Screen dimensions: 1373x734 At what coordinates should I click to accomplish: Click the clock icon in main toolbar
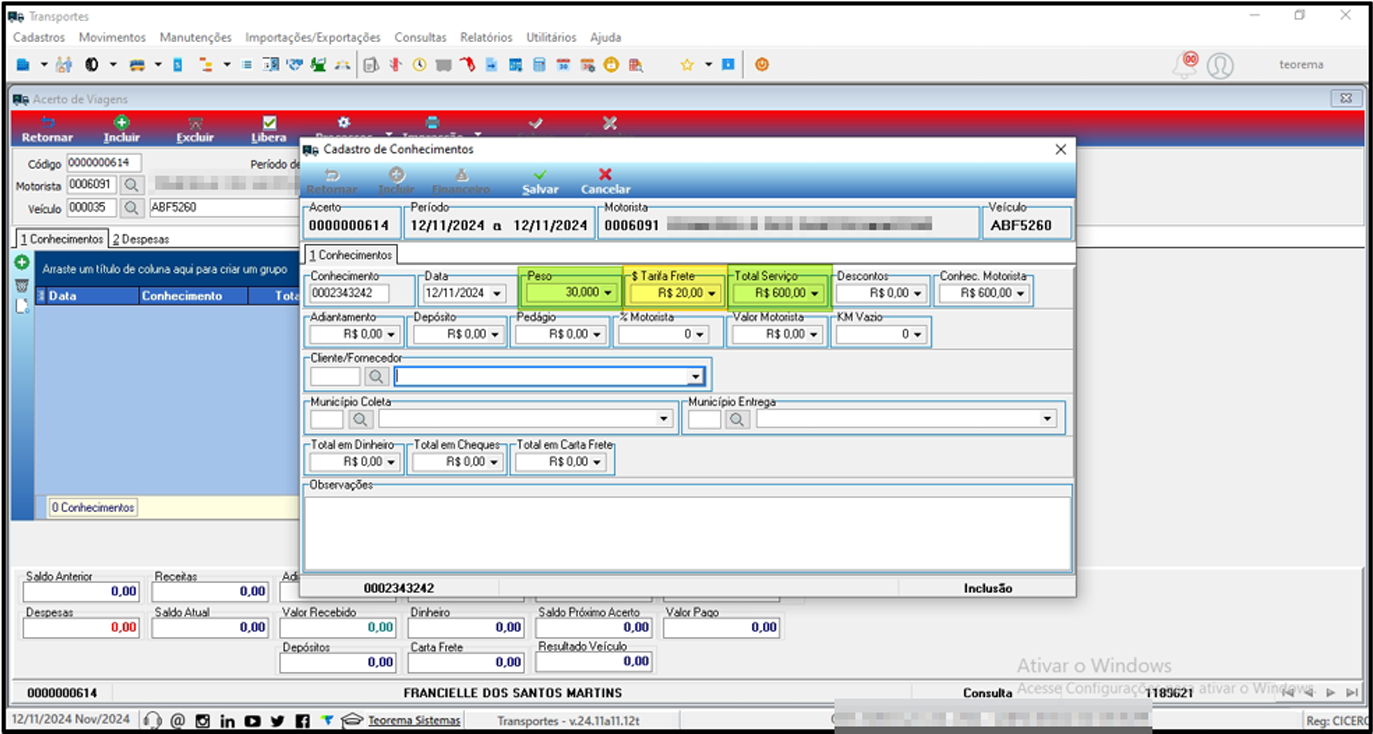[x=419, y=65]
